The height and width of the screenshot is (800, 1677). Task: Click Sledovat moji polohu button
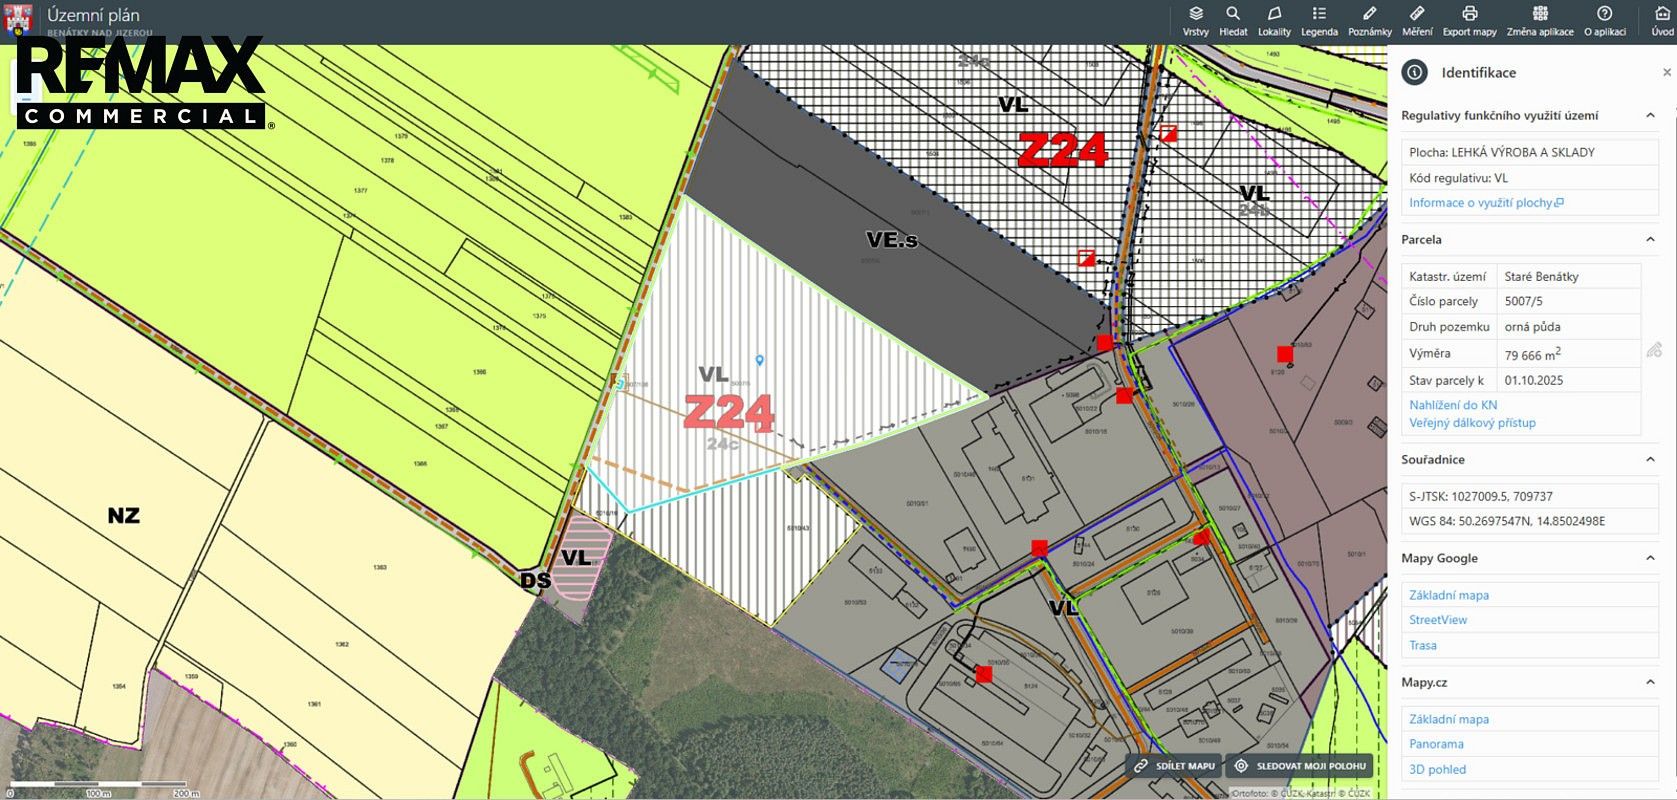point(1299,766)
